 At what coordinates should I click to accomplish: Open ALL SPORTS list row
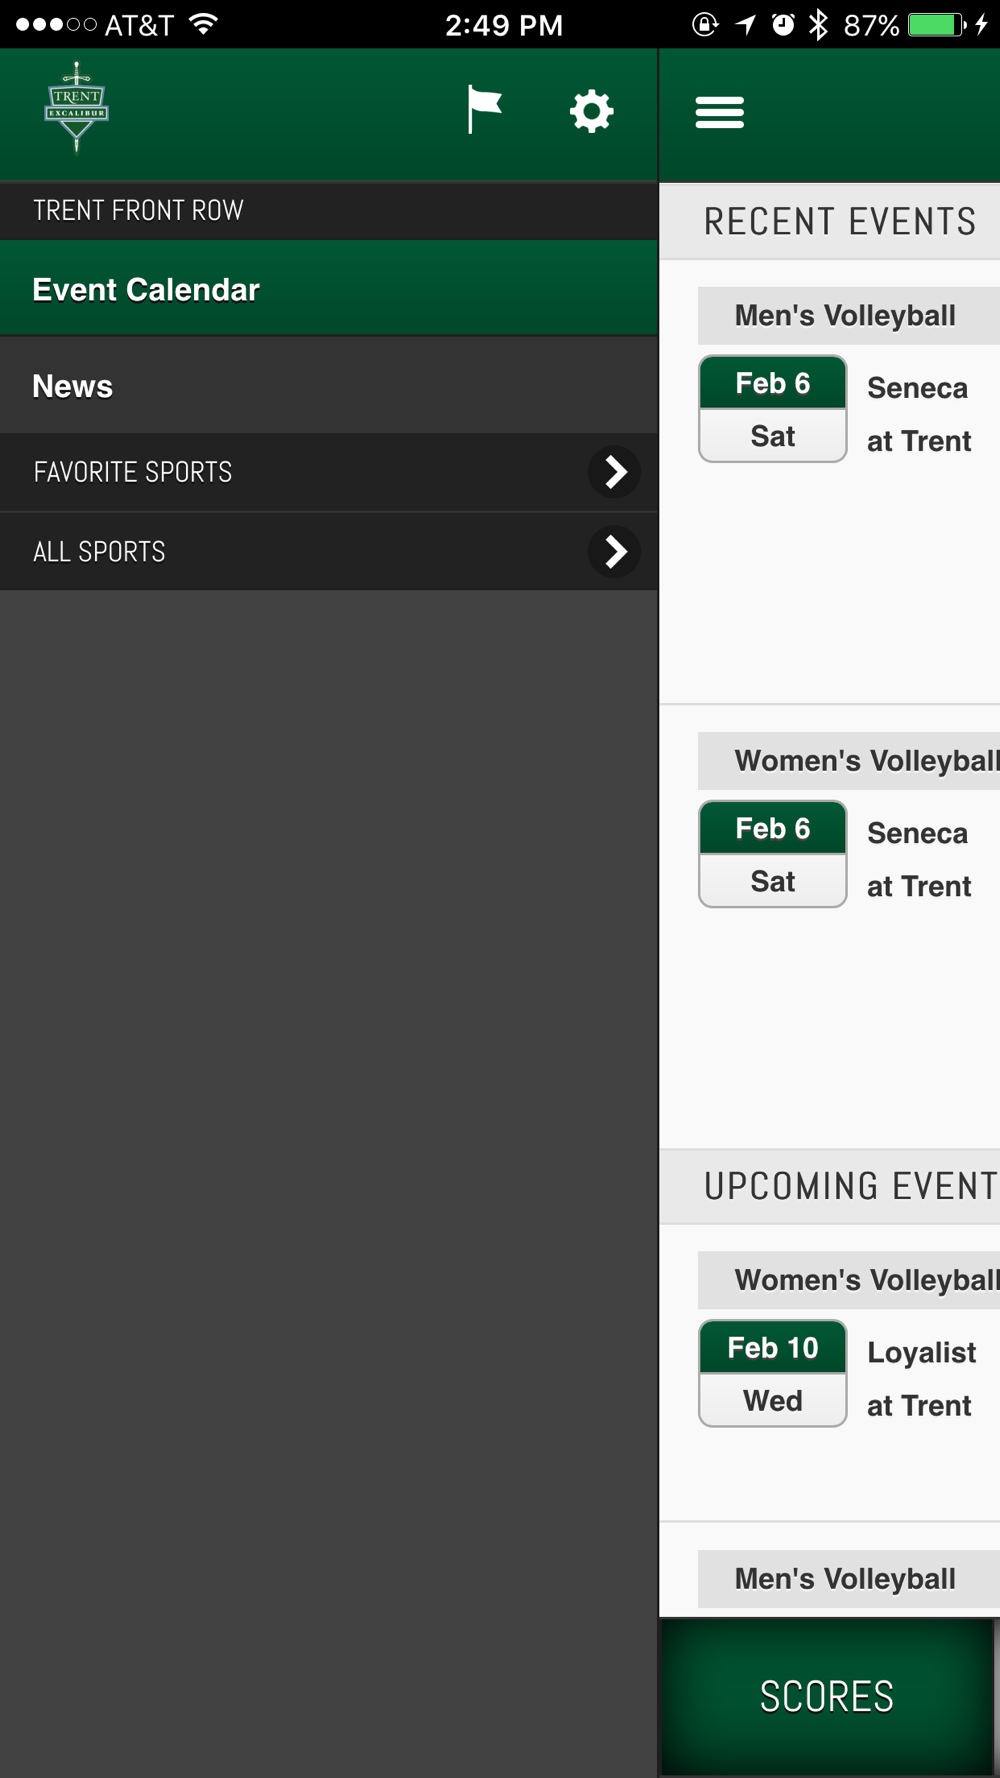329,551
